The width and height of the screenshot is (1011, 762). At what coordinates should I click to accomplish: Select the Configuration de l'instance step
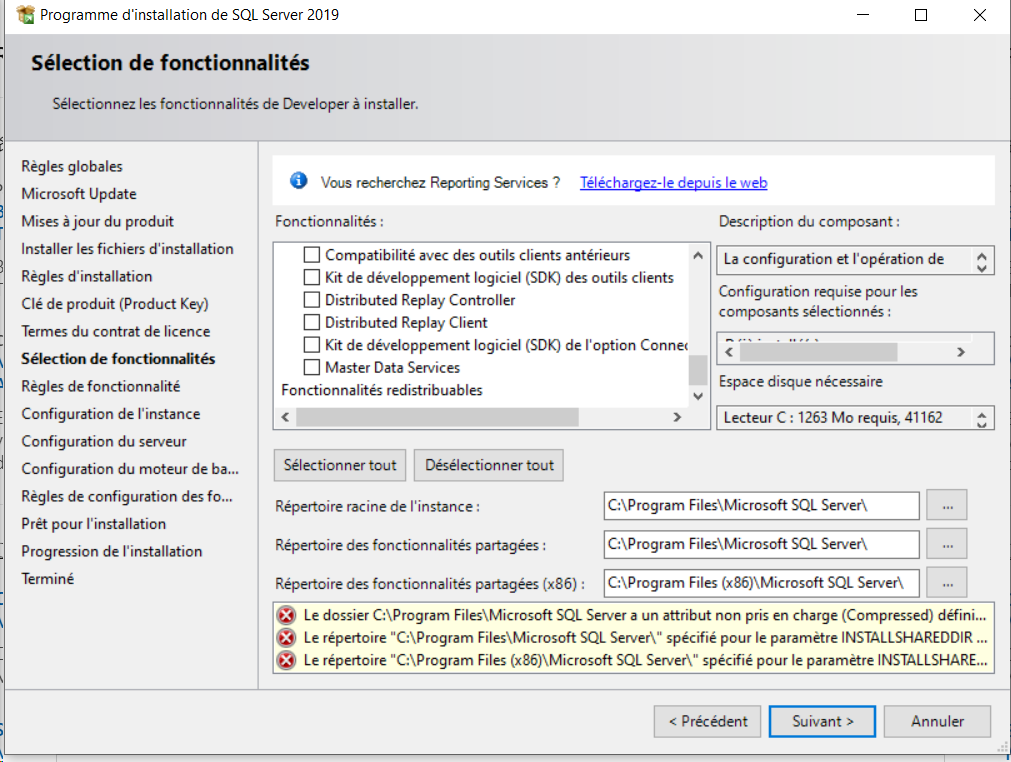(x=111, y=414)
